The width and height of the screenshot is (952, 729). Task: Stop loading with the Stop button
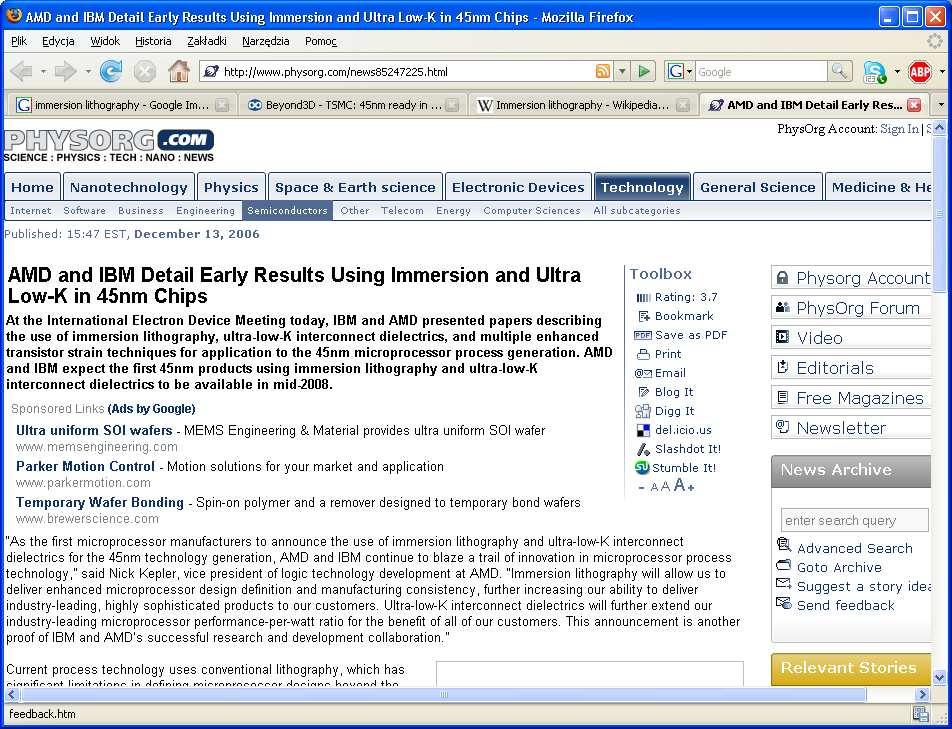pyautogui.click(x=144, y=72)
